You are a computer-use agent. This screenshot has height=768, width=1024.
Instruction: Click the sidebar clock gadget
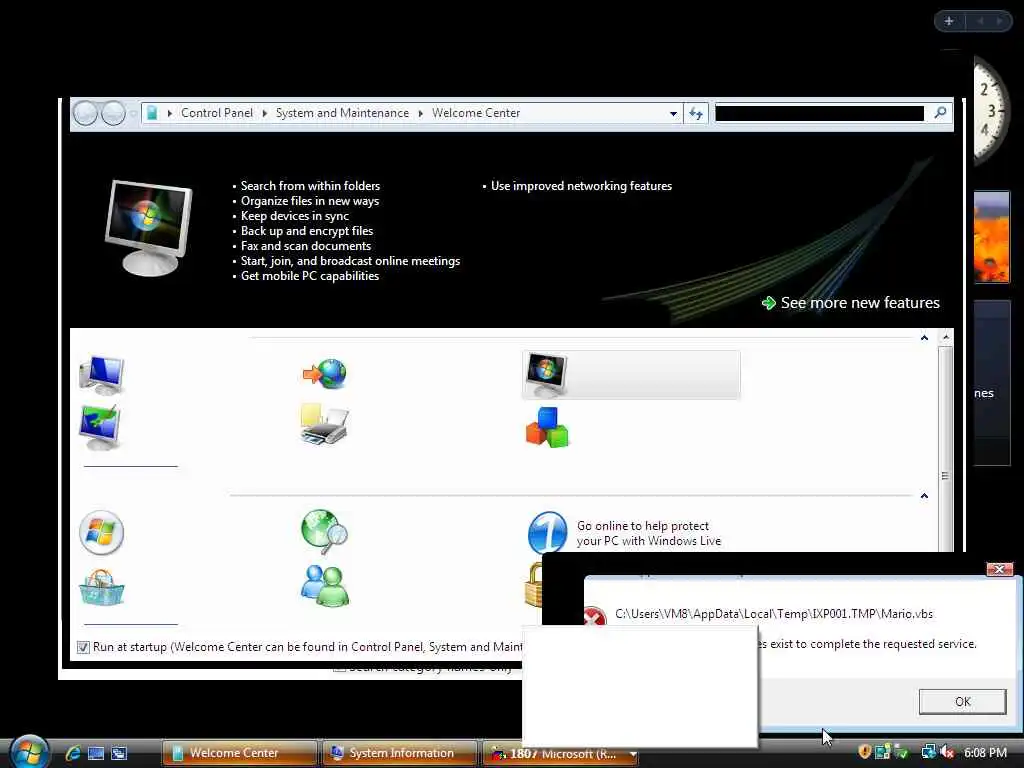pos(991,110)
